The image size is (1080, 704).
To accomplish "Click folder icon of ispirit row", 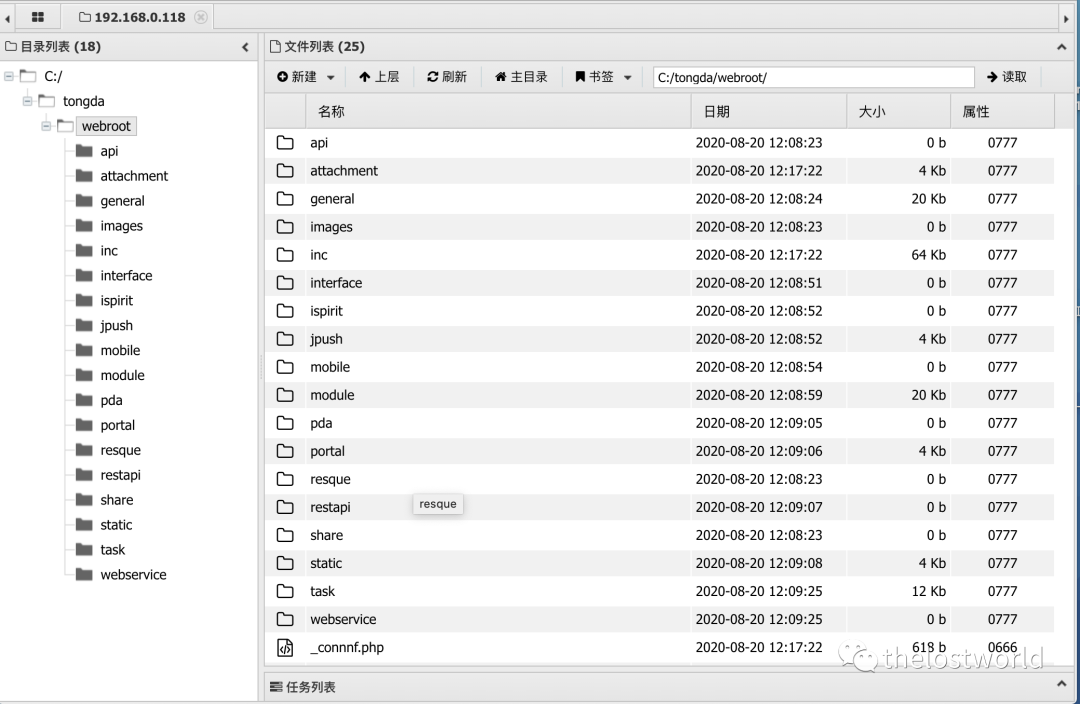I will click(x=285, y=311).
